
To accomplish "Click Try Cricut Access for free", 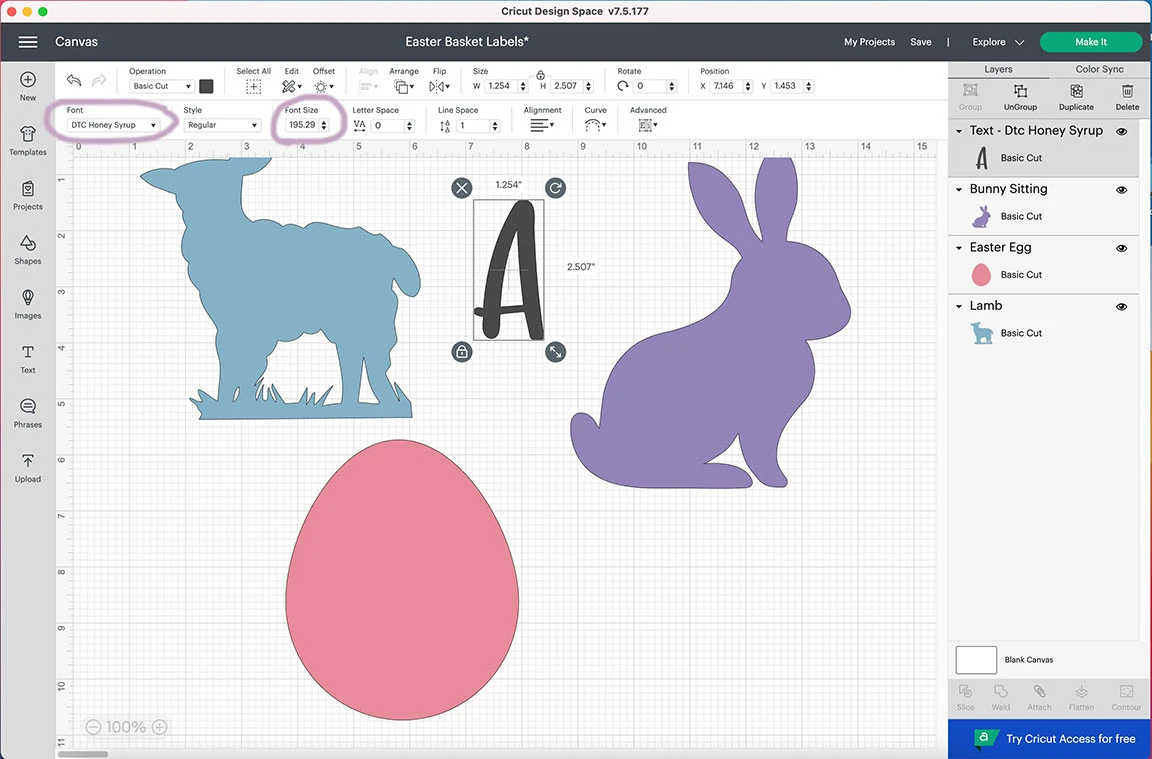I will [1049, 738].
